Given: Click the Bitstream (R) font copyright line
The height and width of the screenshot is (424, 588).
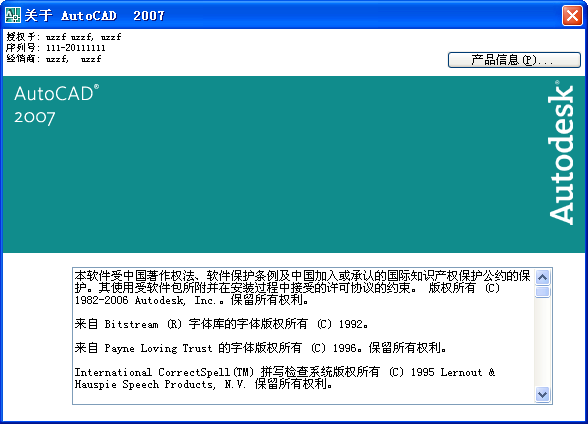Looking at the screenshot, I should [221, 324].
